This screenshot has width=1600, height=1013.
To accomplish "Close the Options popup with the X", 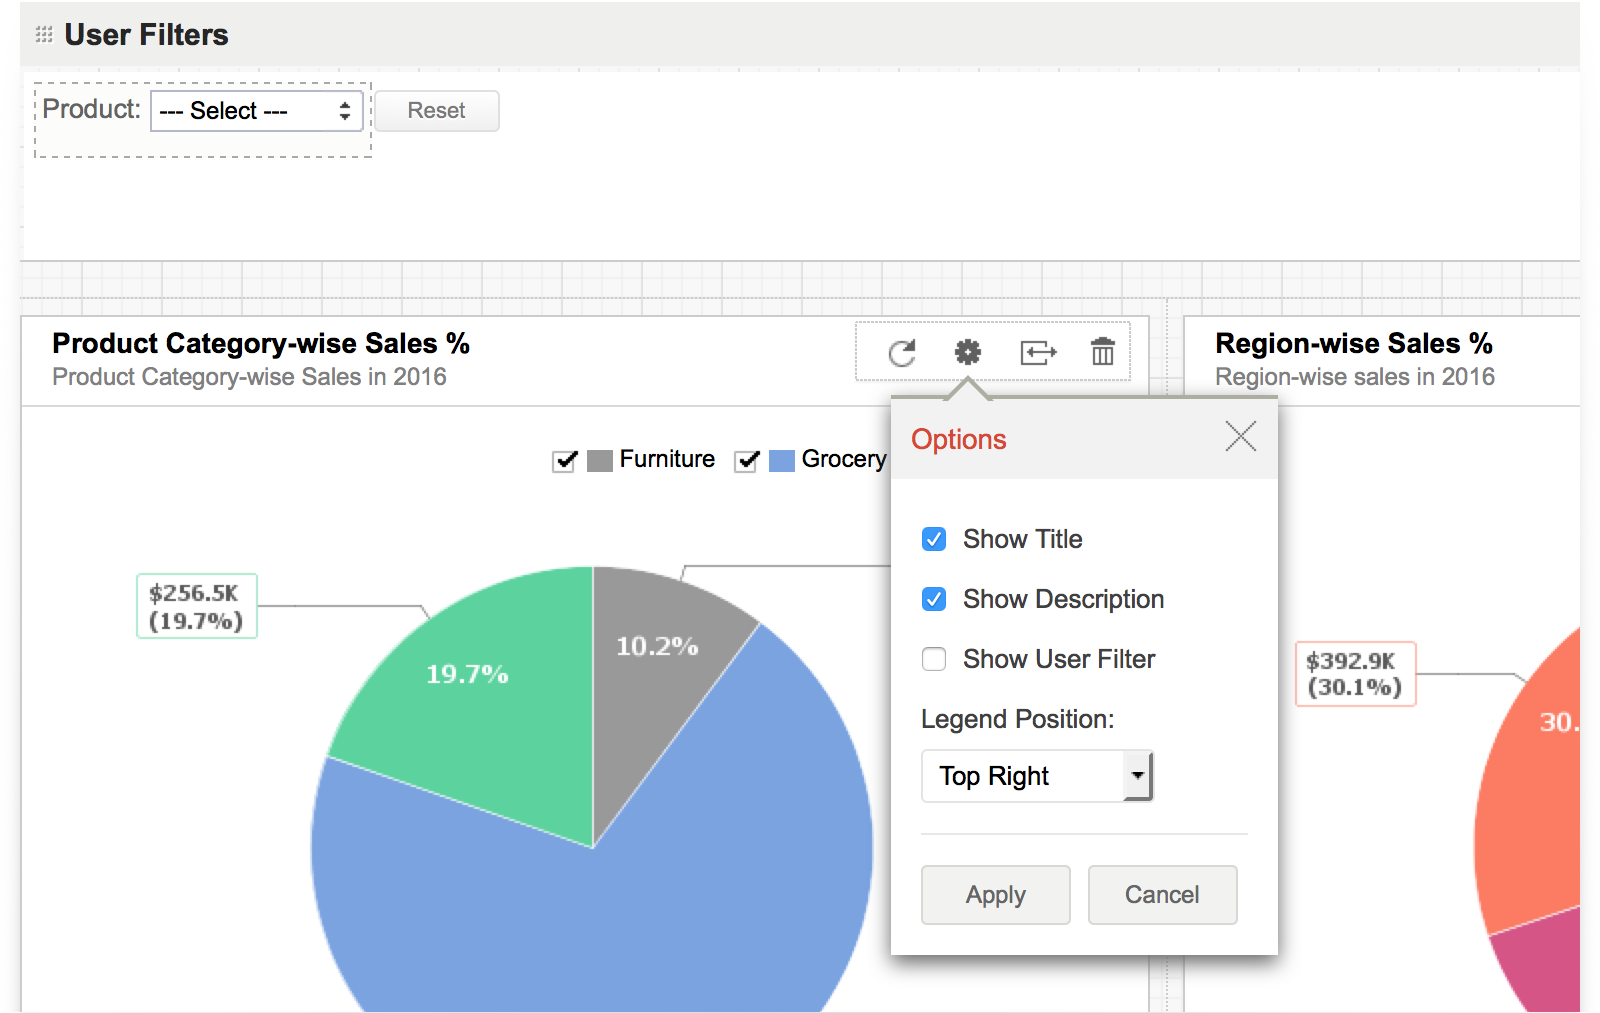I will coord(1240,437).
